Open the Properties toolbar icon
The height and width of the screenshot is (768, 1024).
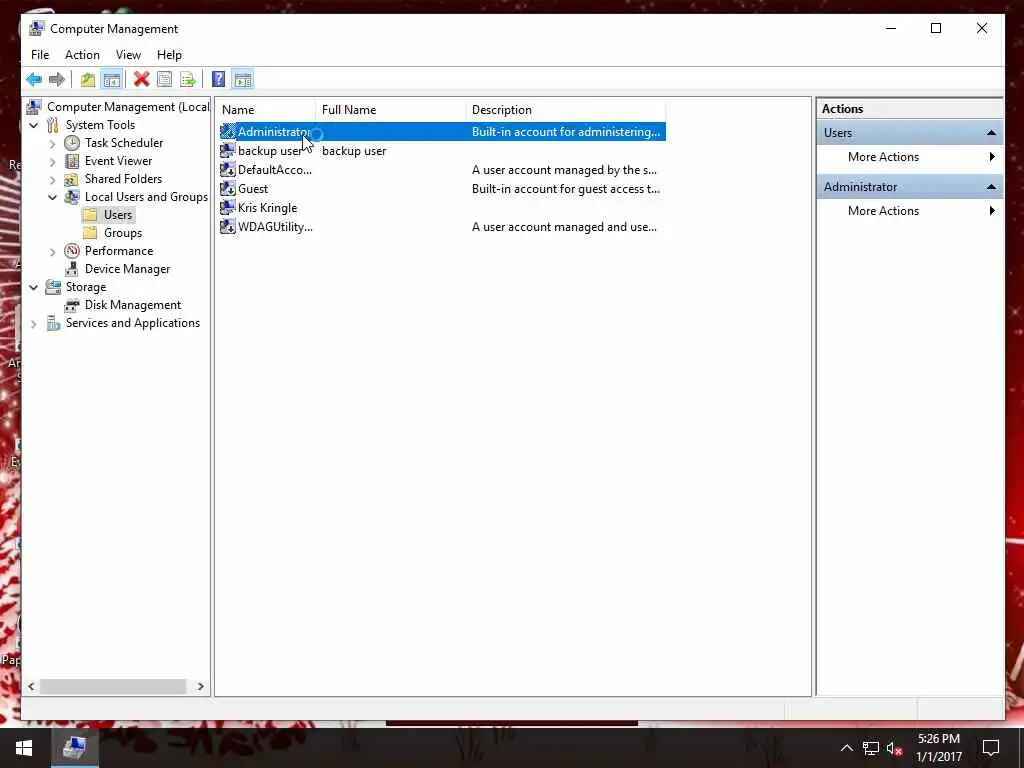(x=165, y=80)
